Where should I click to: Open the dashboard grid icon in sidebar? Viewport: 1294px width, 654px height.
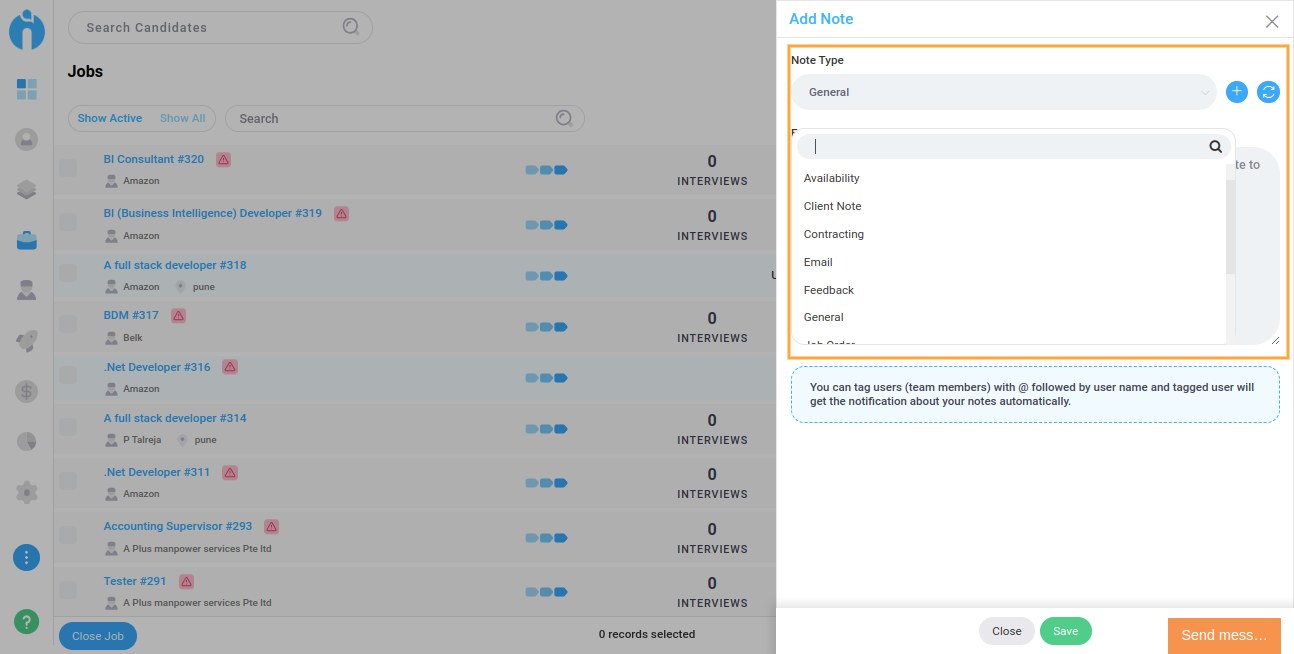(27, 89)
